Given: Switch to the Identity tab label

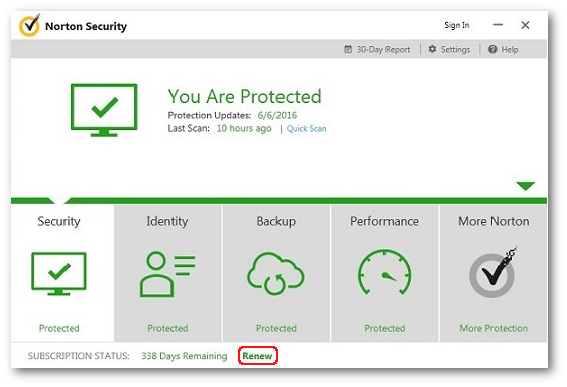Looking at the screenshot, I should (x=167, y=221).
